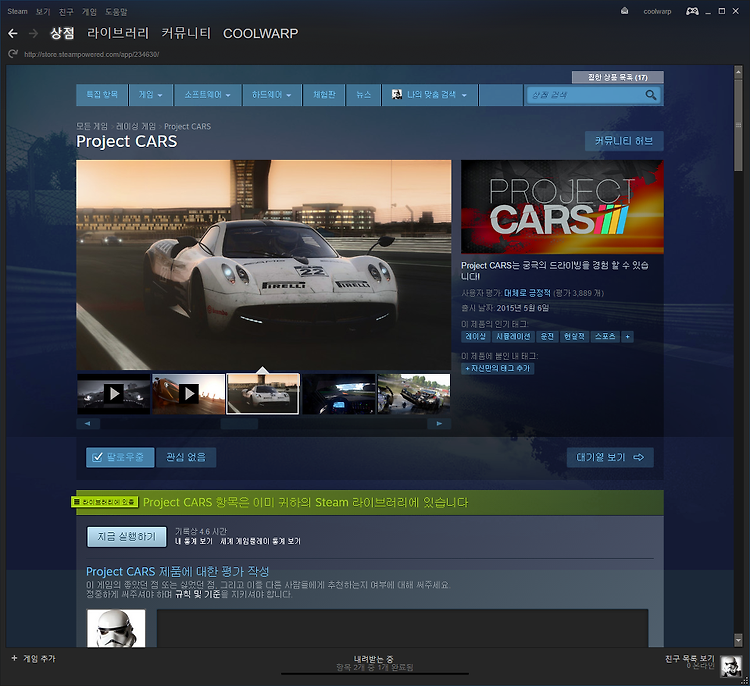Expand the 게임 dropdown menu

coord(151,95)
